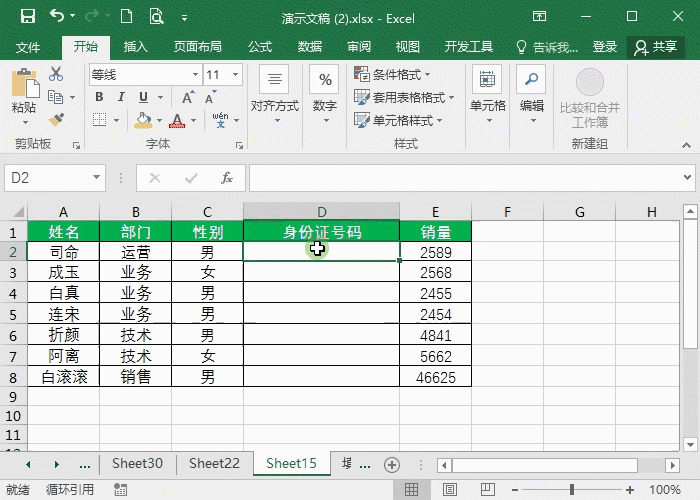
Task: Click the zoom slider handle
Action: pos(572,490)
